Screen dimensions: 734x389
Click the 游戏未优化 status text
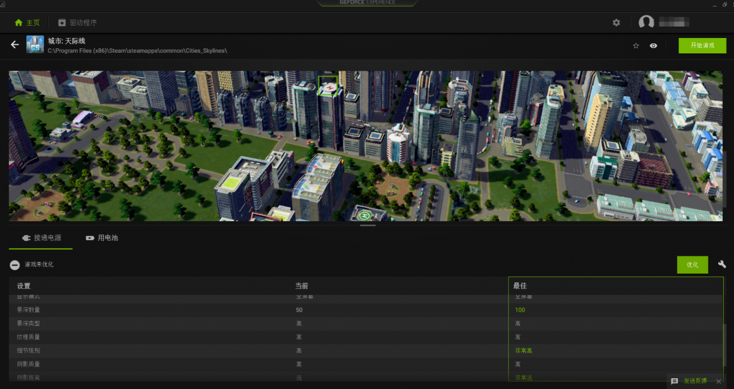click(x=39, y=264)
